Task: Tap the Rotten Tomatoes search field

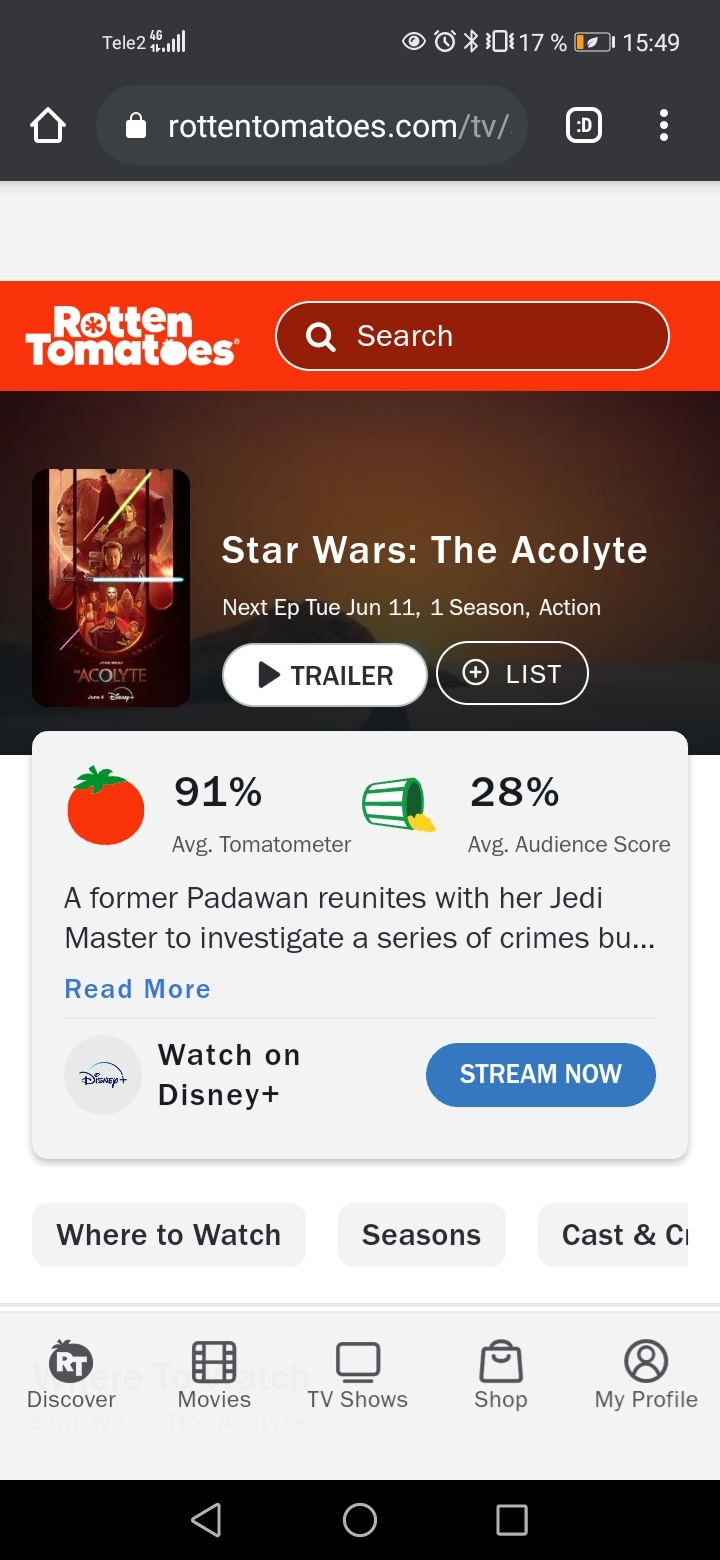Action: 472,336
